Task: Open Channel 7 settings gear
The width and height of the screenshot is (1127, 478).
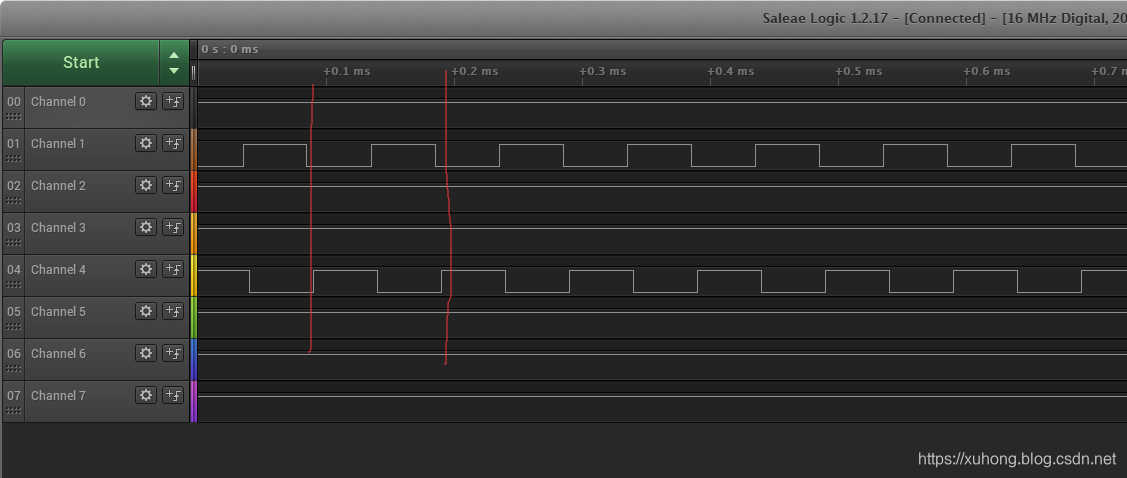Action: point(146,395)
